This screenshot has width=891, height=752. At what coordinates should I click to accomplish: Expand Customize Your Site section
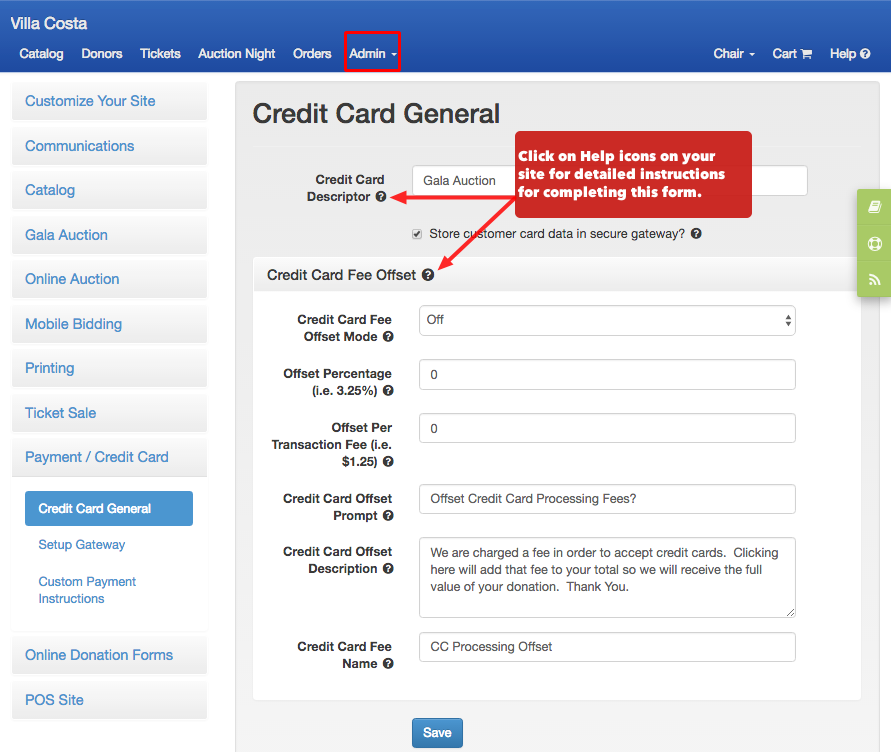(110, 101)
